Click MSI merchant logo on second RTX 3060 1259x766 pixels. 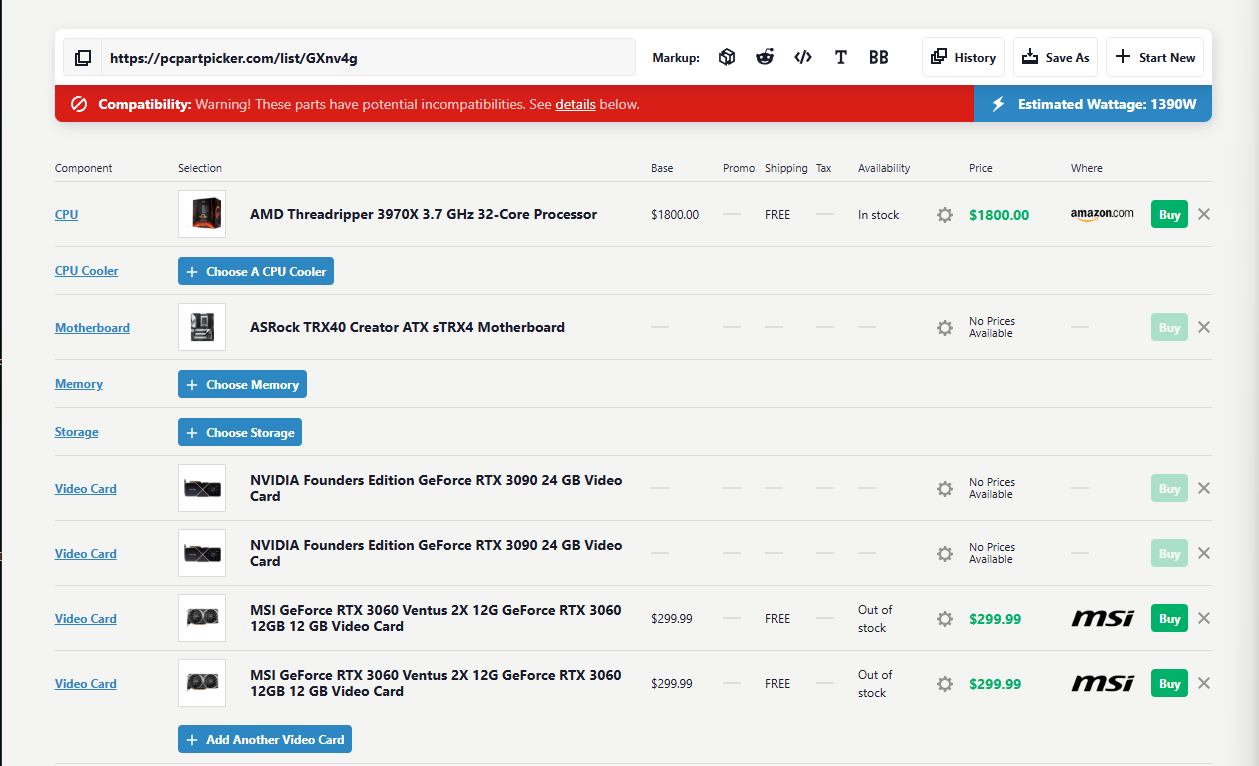click(1102, 684)
